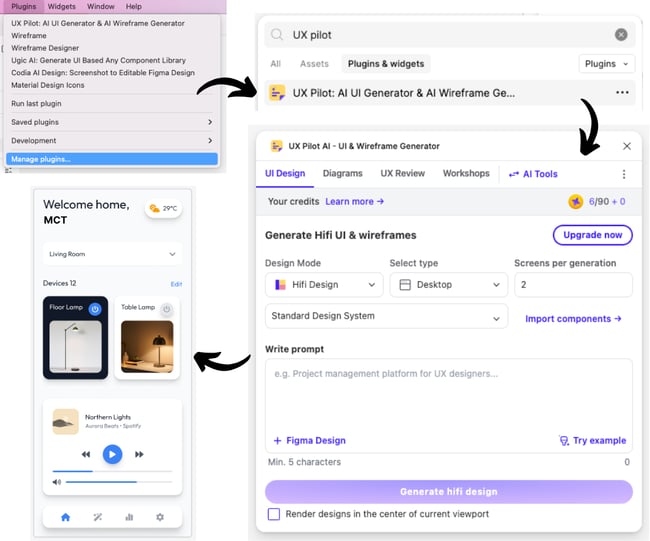Open the Living Room dropdown
Screen dimensions: 650x541
pyautogui.click(x=112, y=254)
